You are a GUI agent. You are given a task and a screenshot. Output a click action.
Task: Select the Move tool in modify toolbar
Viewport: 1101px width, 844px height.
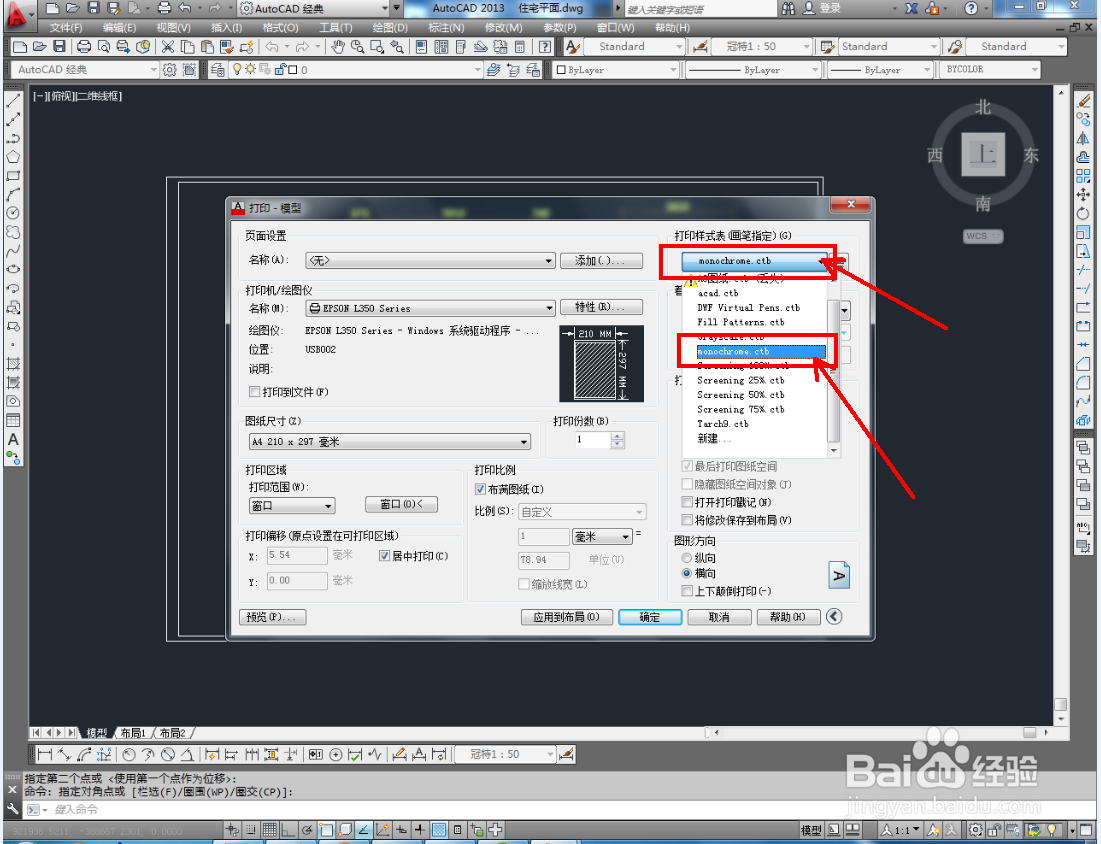(x=1083, y=194)
